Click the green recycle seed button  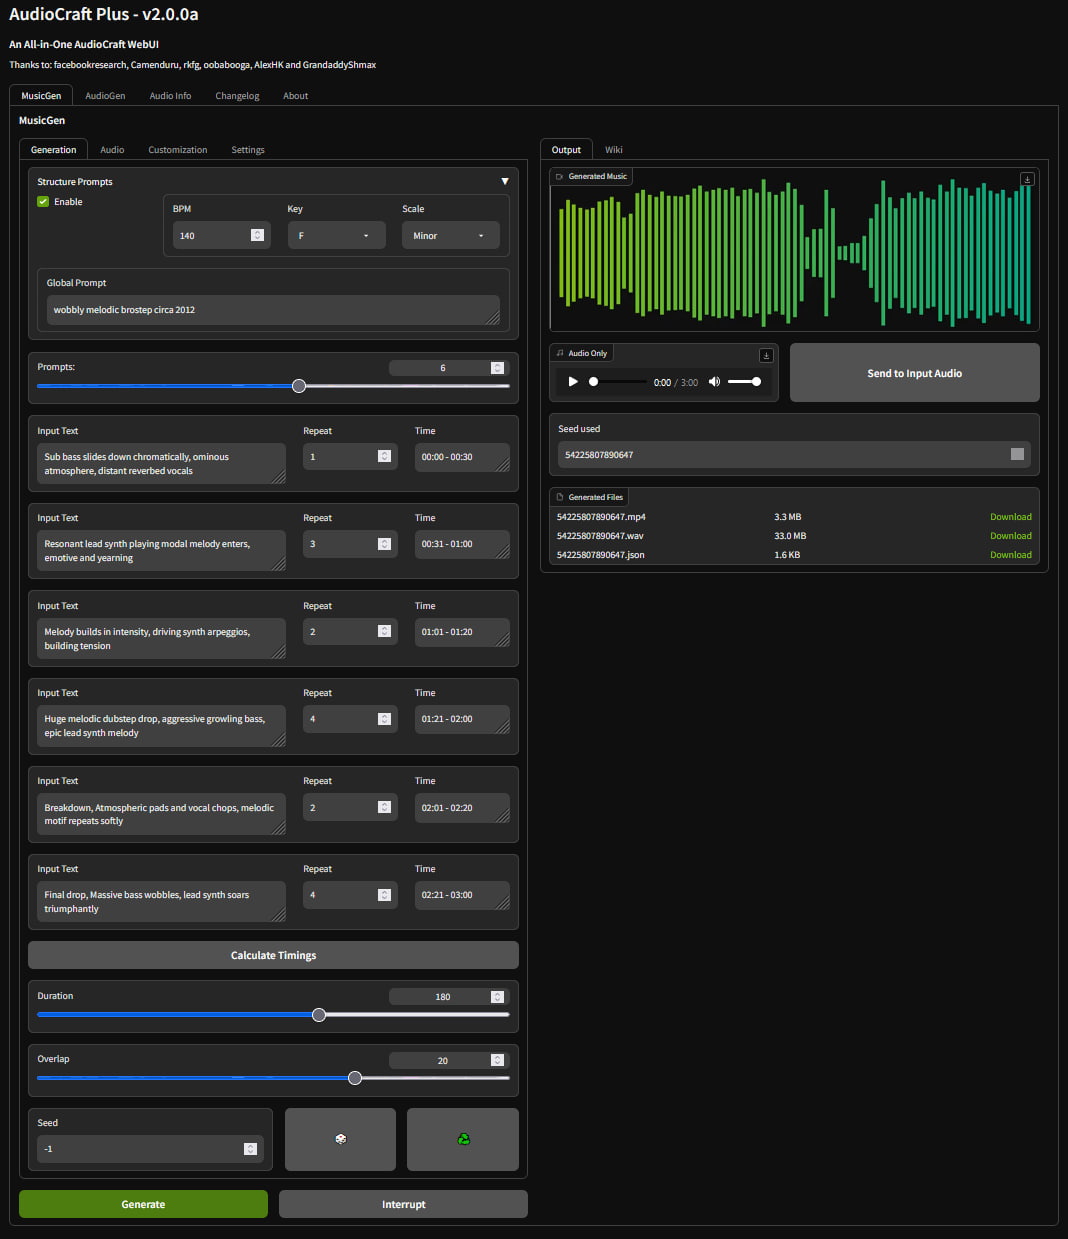coord(463,1139)
